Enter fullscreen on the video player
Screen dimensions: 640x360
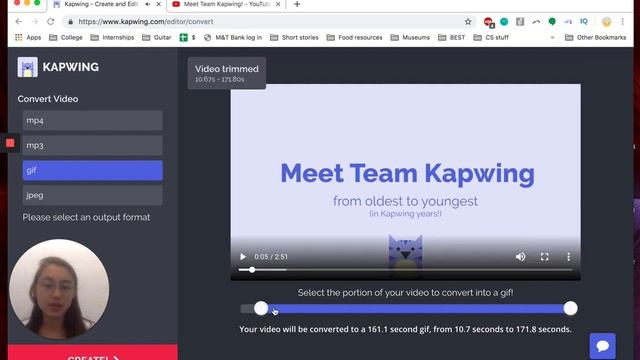coord(544,257)
